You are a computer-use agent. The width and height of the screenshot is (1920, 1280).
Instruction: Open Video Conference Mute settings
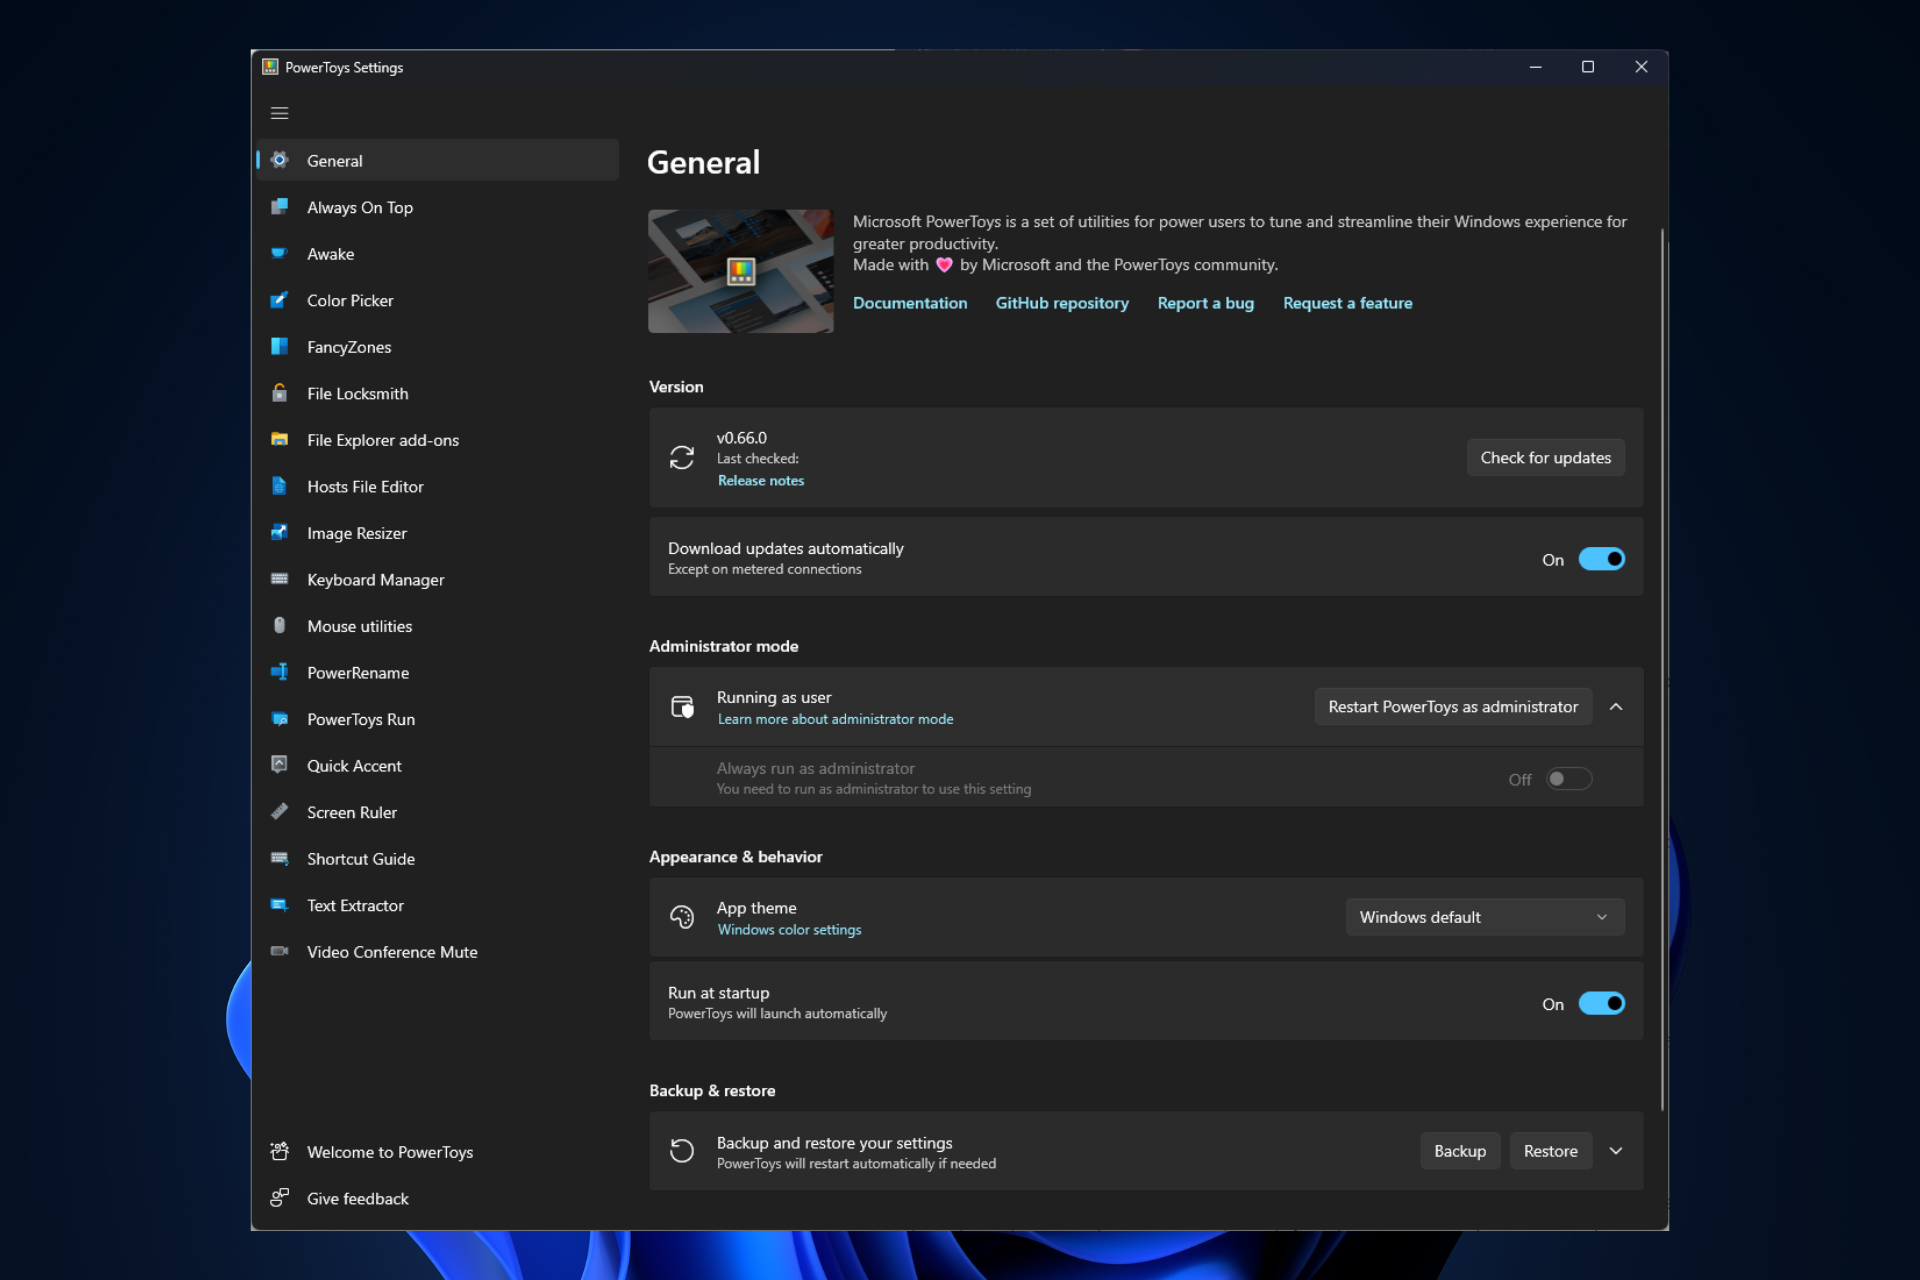click(391, 950)
